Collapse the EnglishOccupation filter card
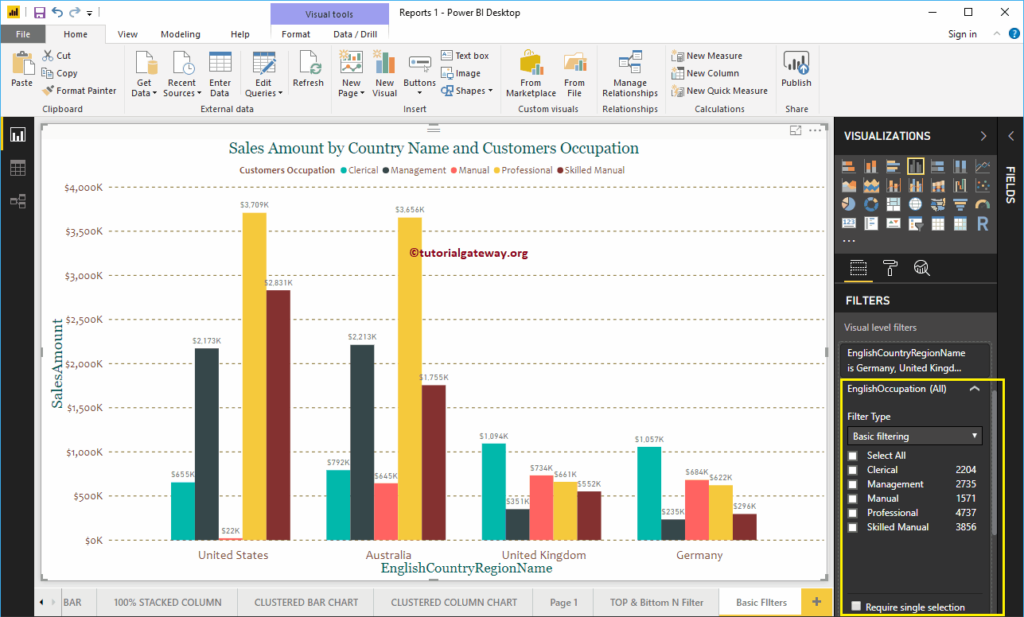 (x=974, y=388)
